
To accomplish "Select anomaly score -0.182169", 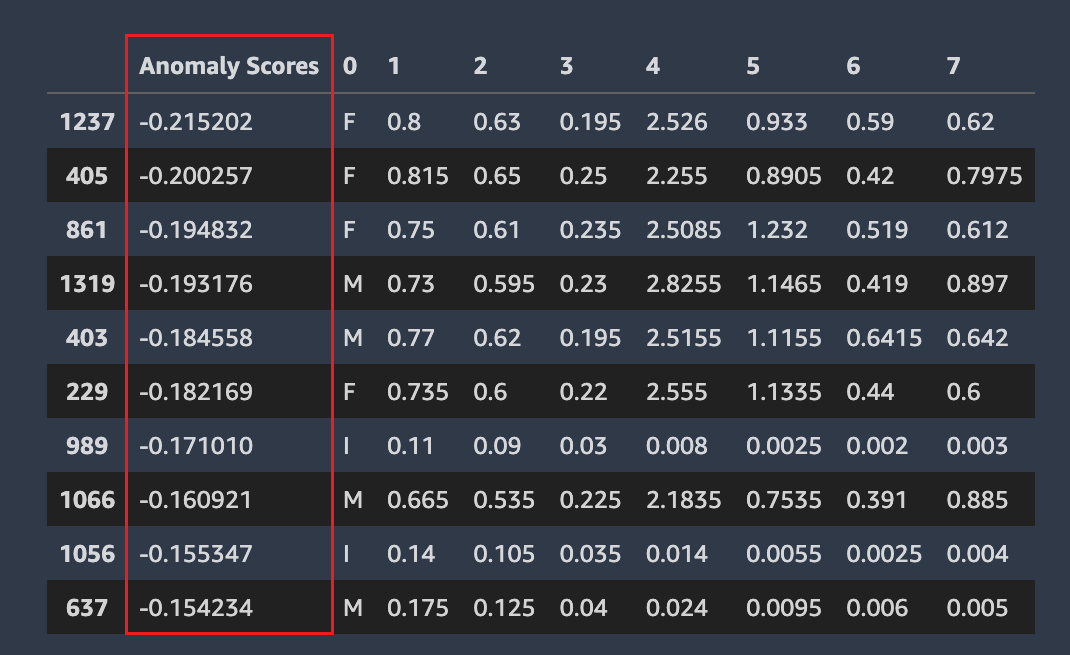I will 196,392.
